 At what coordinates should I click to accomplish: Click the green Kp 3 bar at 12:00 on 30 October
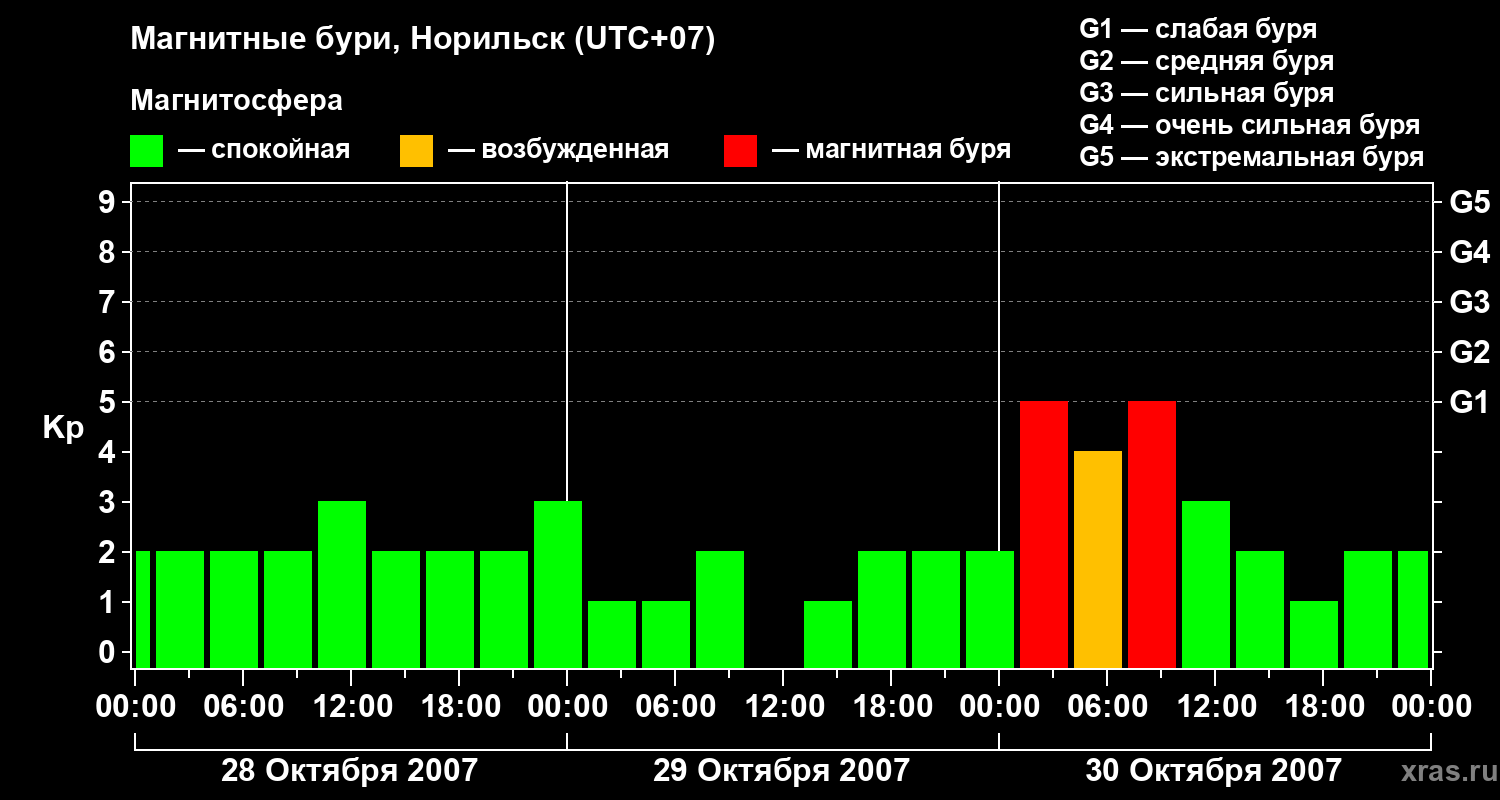coord(1206,584)
